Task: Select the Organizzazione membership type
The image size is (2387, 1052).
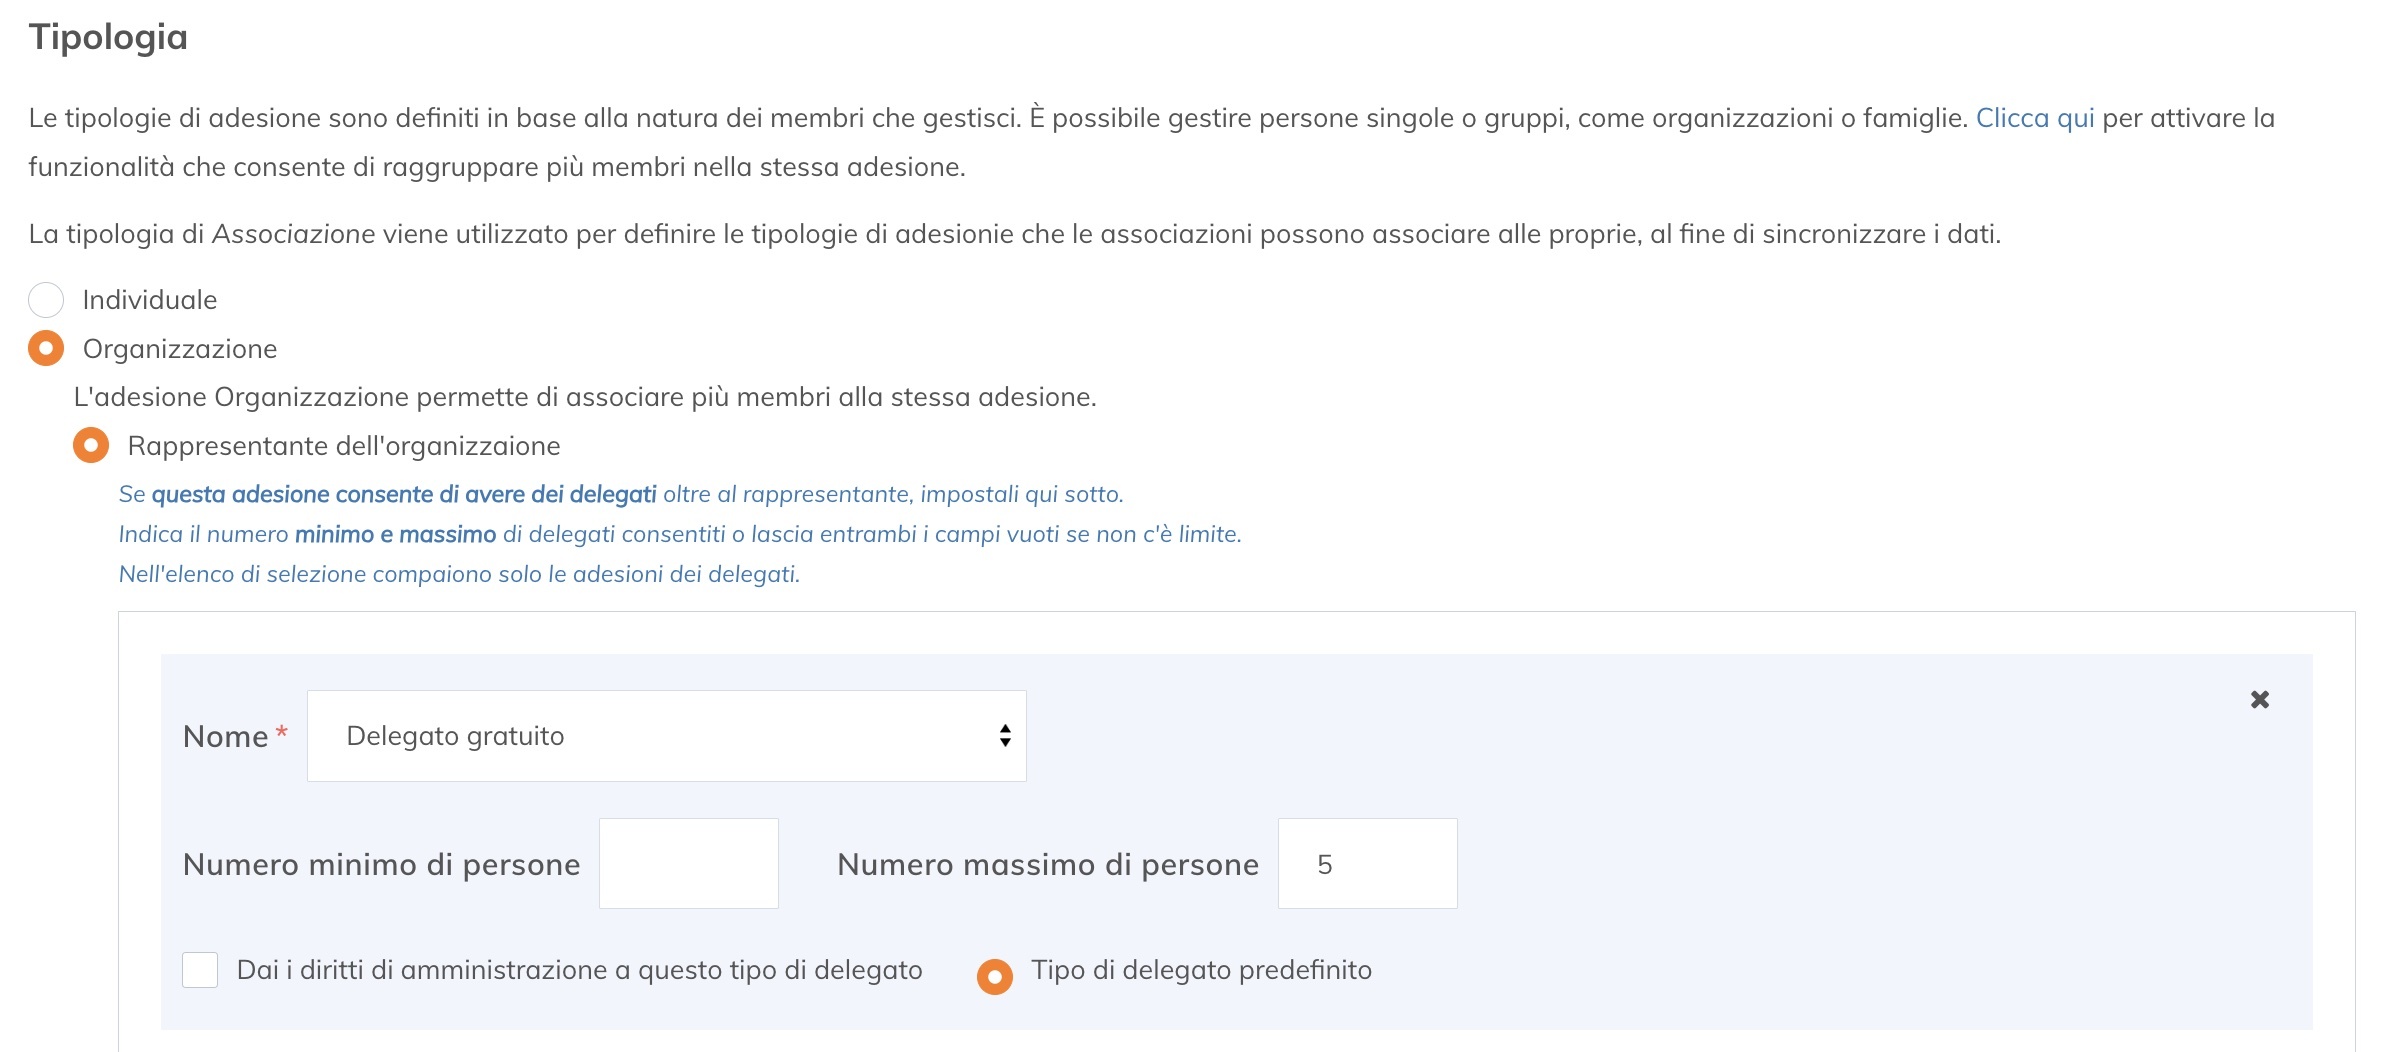Action: click(x=46, y=349)
